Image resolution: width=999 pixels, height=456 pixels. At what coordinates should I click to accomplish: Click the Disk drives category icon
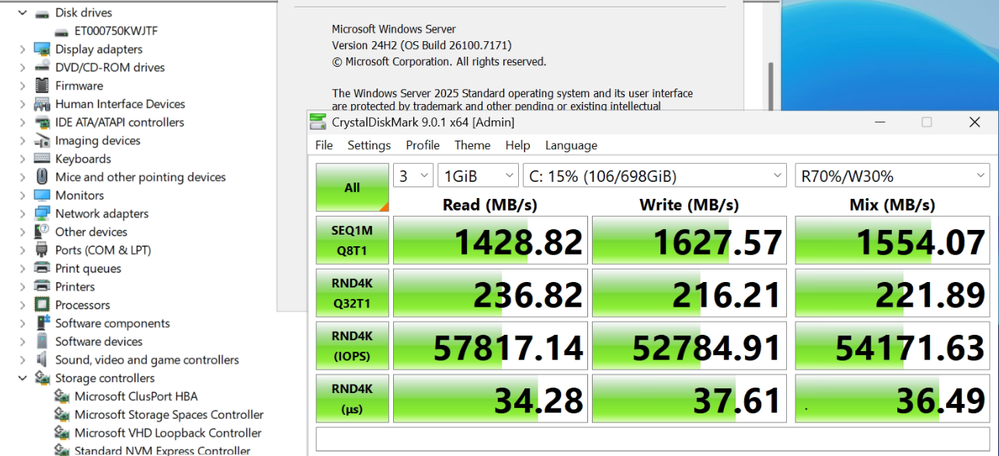[42, 13]
